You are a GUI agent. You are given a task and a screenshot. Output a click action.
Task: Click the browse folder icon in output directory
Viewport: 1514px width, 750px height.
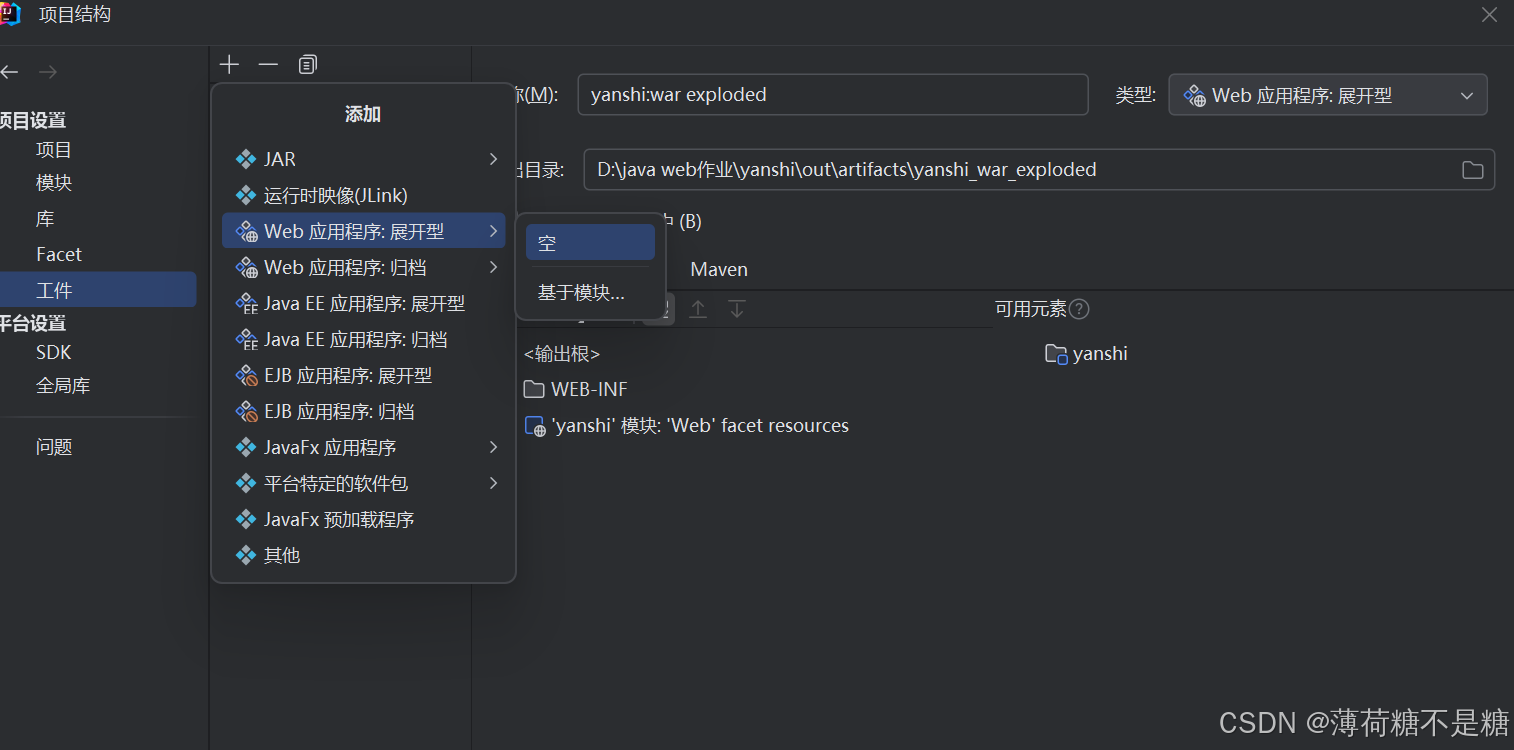pos(1472,170)
